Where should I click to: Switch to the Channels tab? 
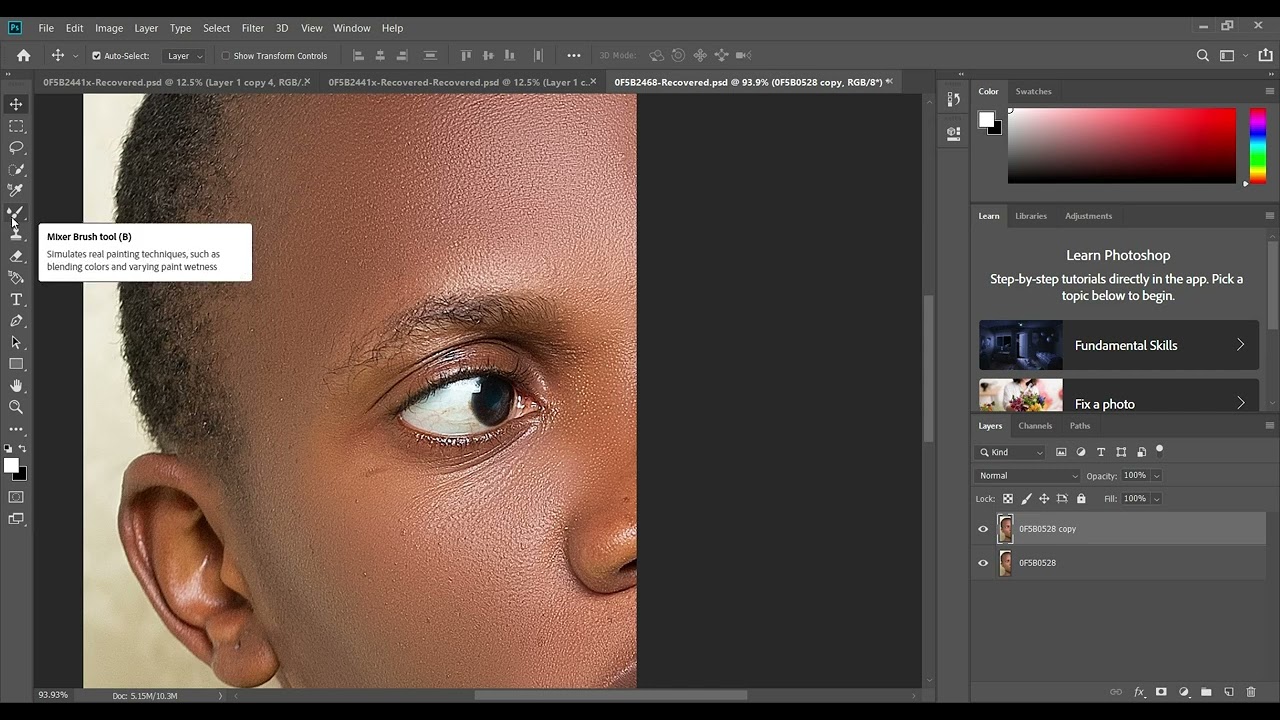pos(1035,425)
